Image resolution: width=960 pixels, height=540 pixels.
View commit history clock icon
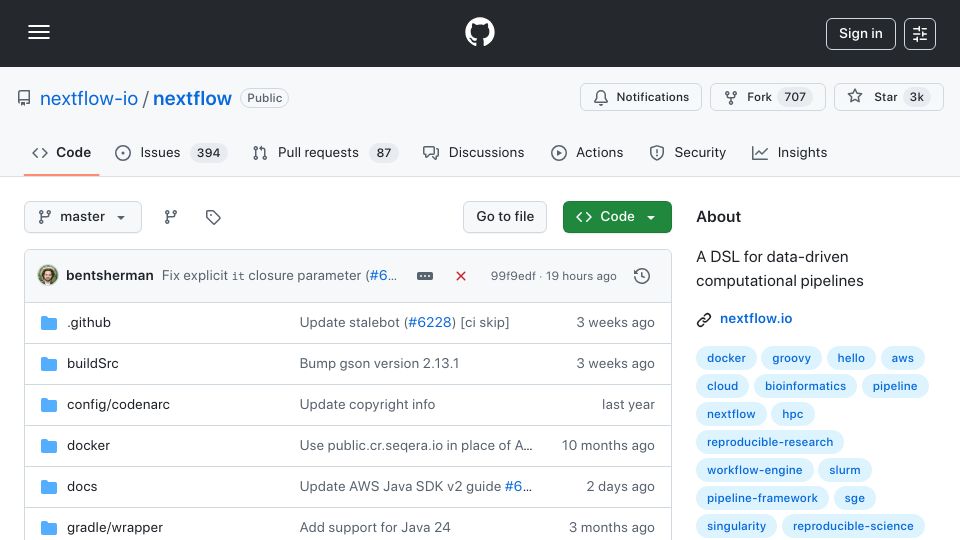tap(642, 276)
